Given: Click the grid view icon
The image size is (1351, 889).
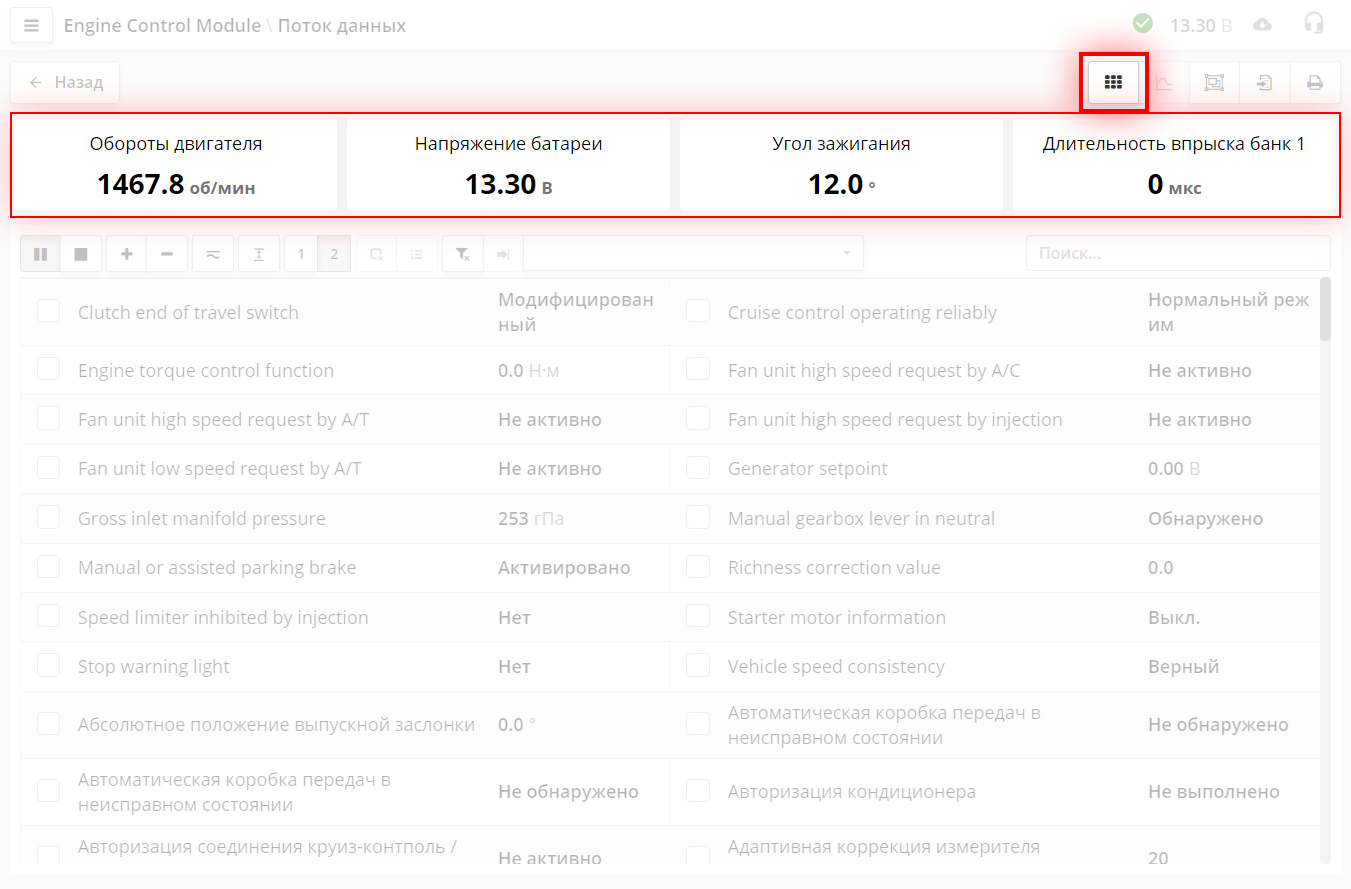Looking at the screenshot, I should tap(1113, 83).
